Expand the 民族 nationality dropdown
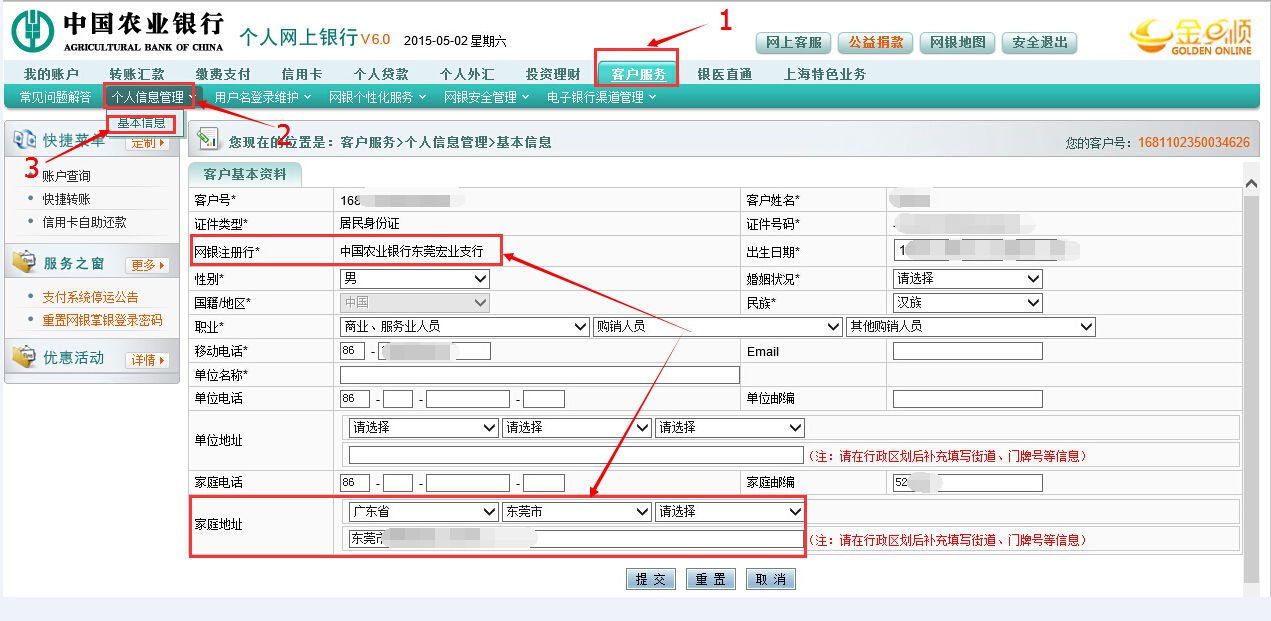 pyautogui.click(x=966, y=302)
